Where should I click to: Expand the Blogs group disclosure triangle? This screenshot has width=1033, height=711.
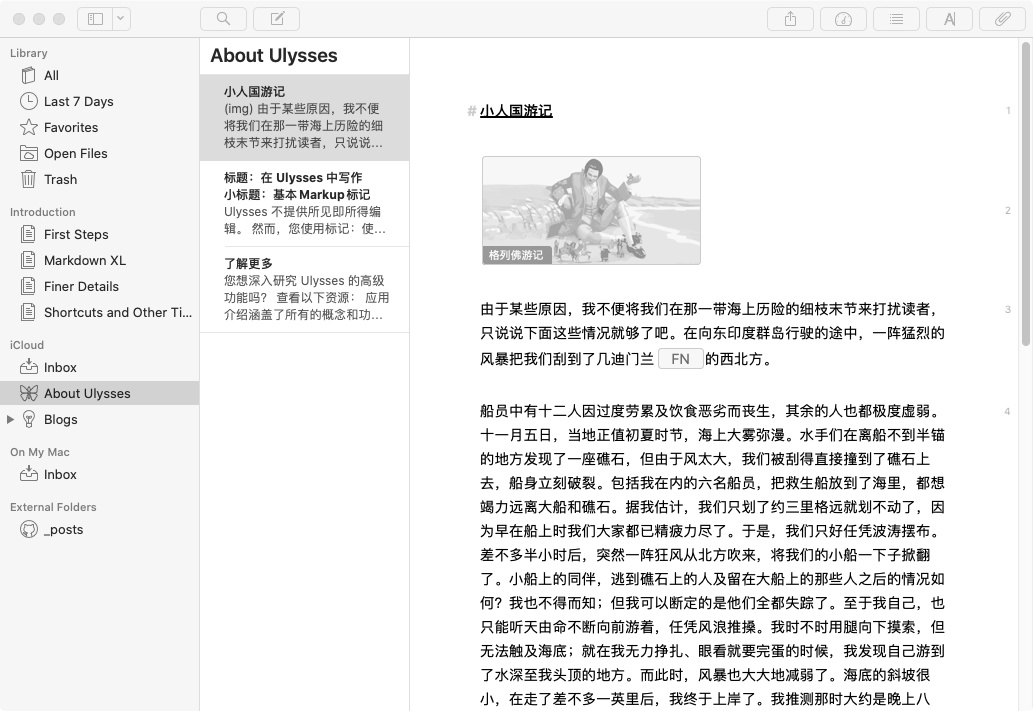(10, 419)
